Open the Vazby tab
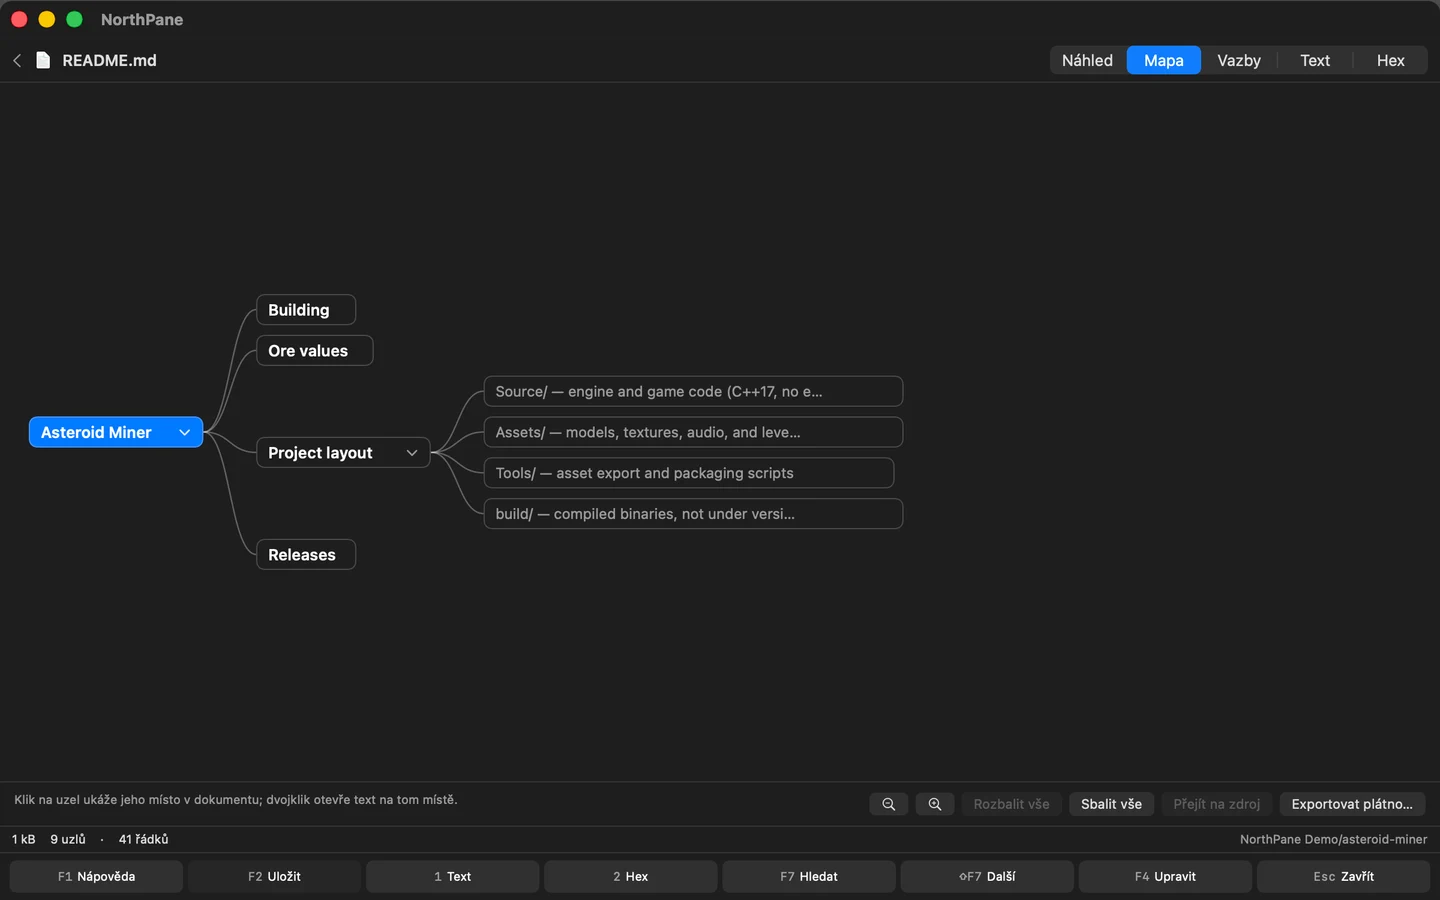Viewport: 1440px width, 900px height. click(1239, 61)
